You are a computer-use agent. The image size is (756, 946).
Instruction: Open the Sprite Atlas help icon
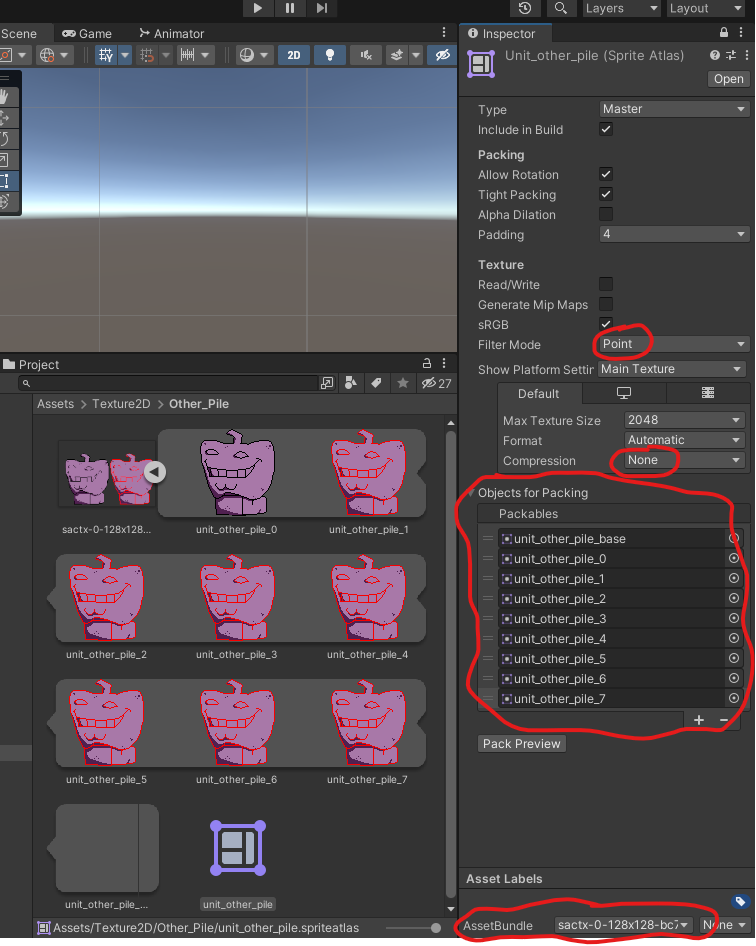click(x=715, y=56)
